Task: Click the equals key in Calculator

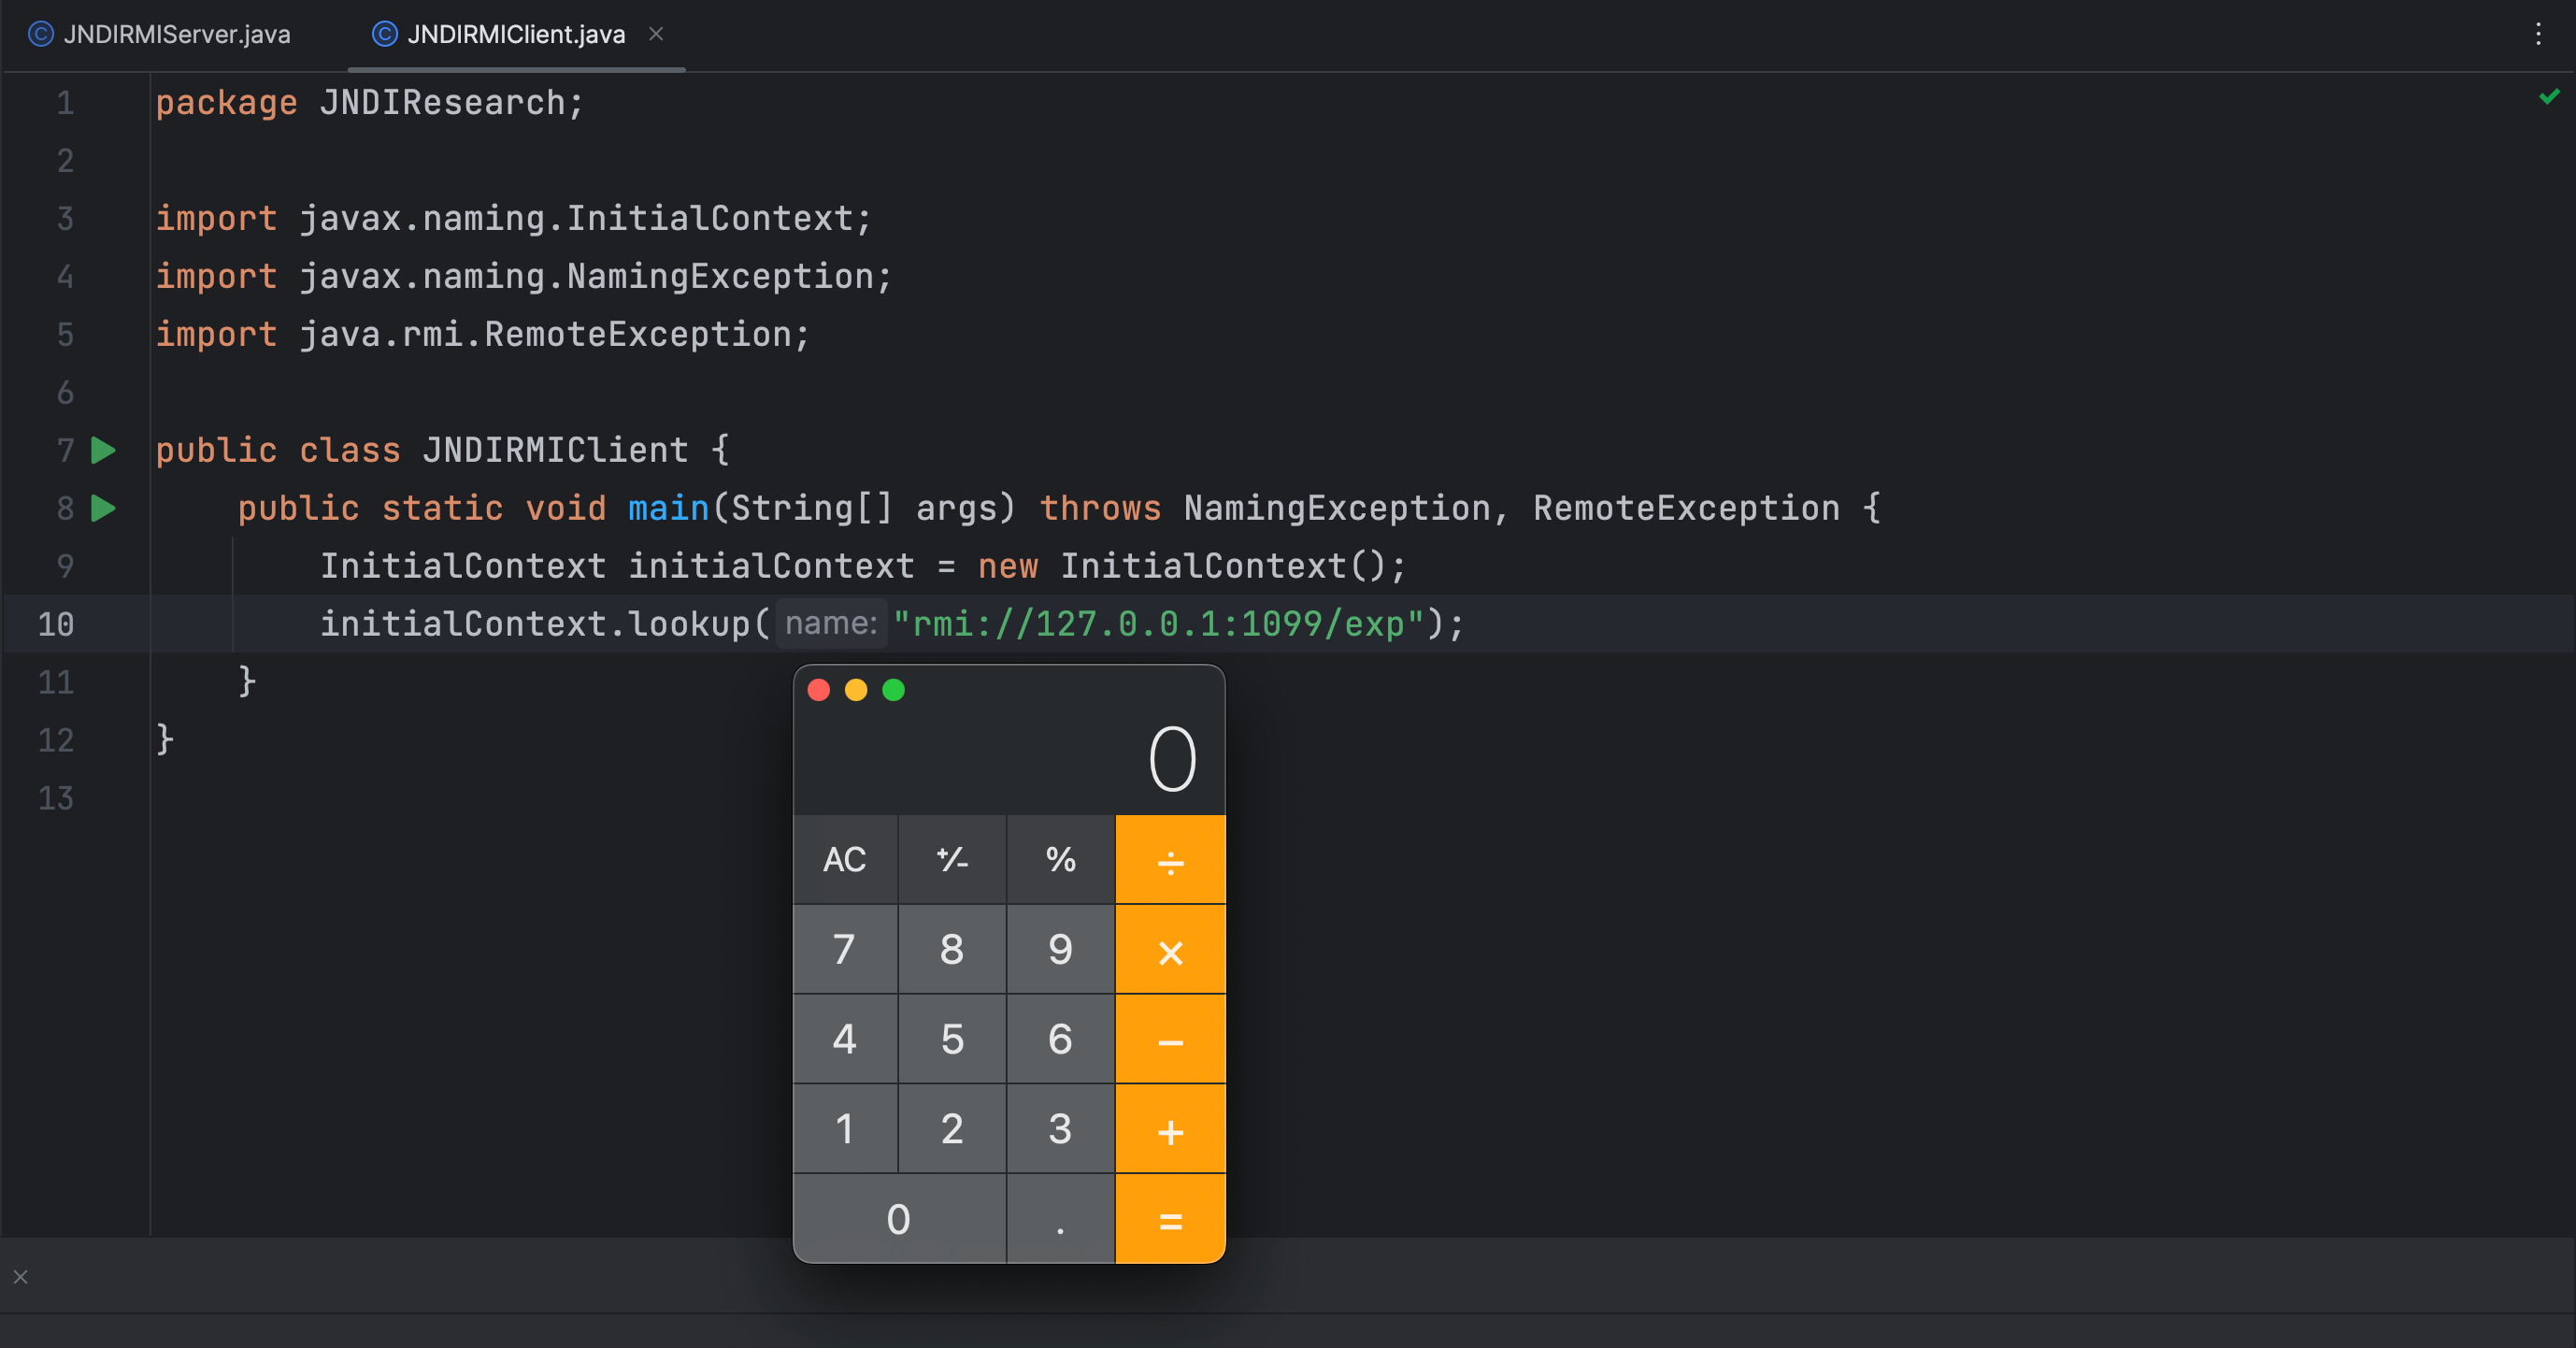Action: coord(1170,1219)
